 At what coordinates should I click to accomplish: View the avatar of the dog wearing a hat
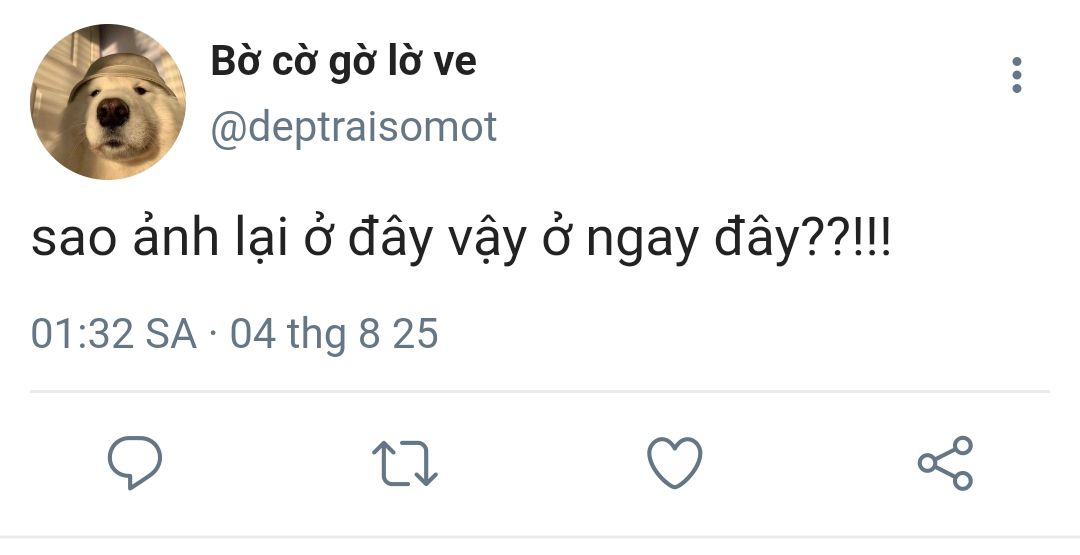(x=108, y=102)
